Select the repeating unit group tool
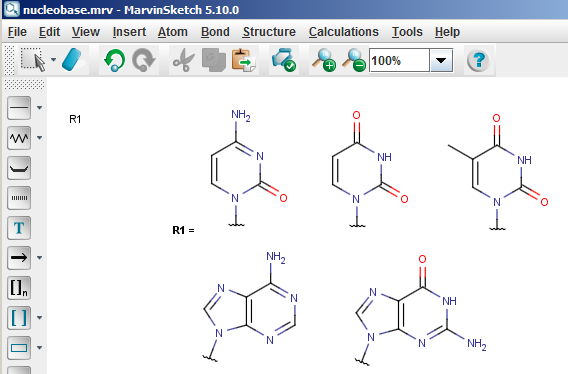Screen dimensions: 568x374 click(x=19, y=288)
